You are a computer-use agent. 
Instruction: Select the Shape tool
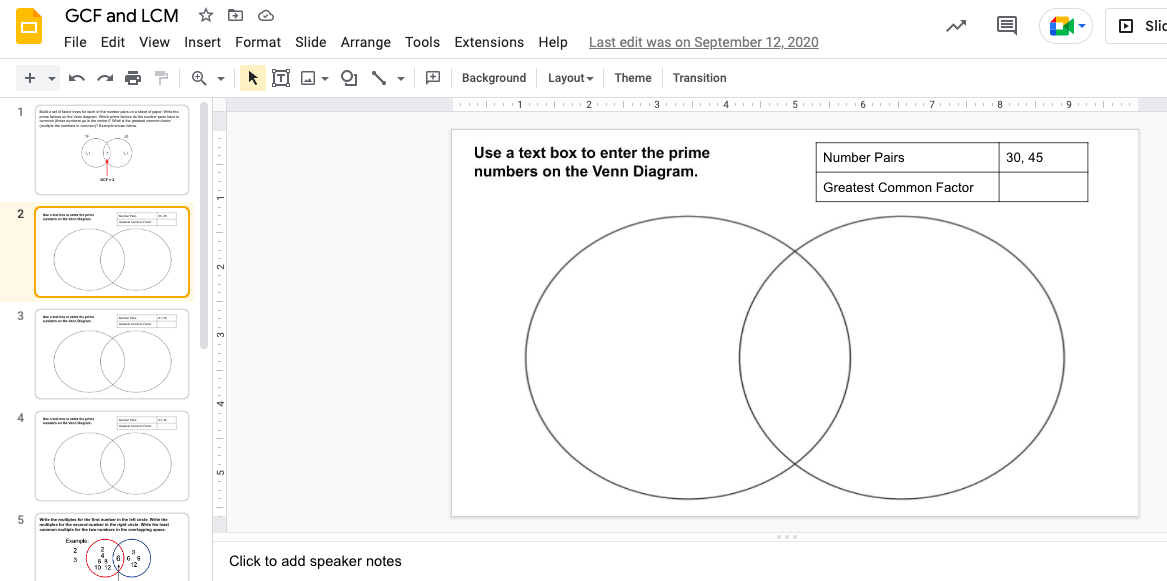click(349, 78)
